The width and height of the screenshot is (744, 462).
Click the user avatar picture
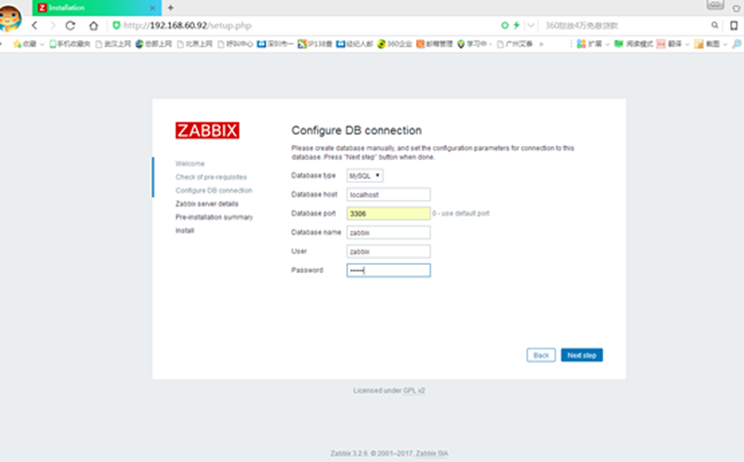[x=10, y=18]
